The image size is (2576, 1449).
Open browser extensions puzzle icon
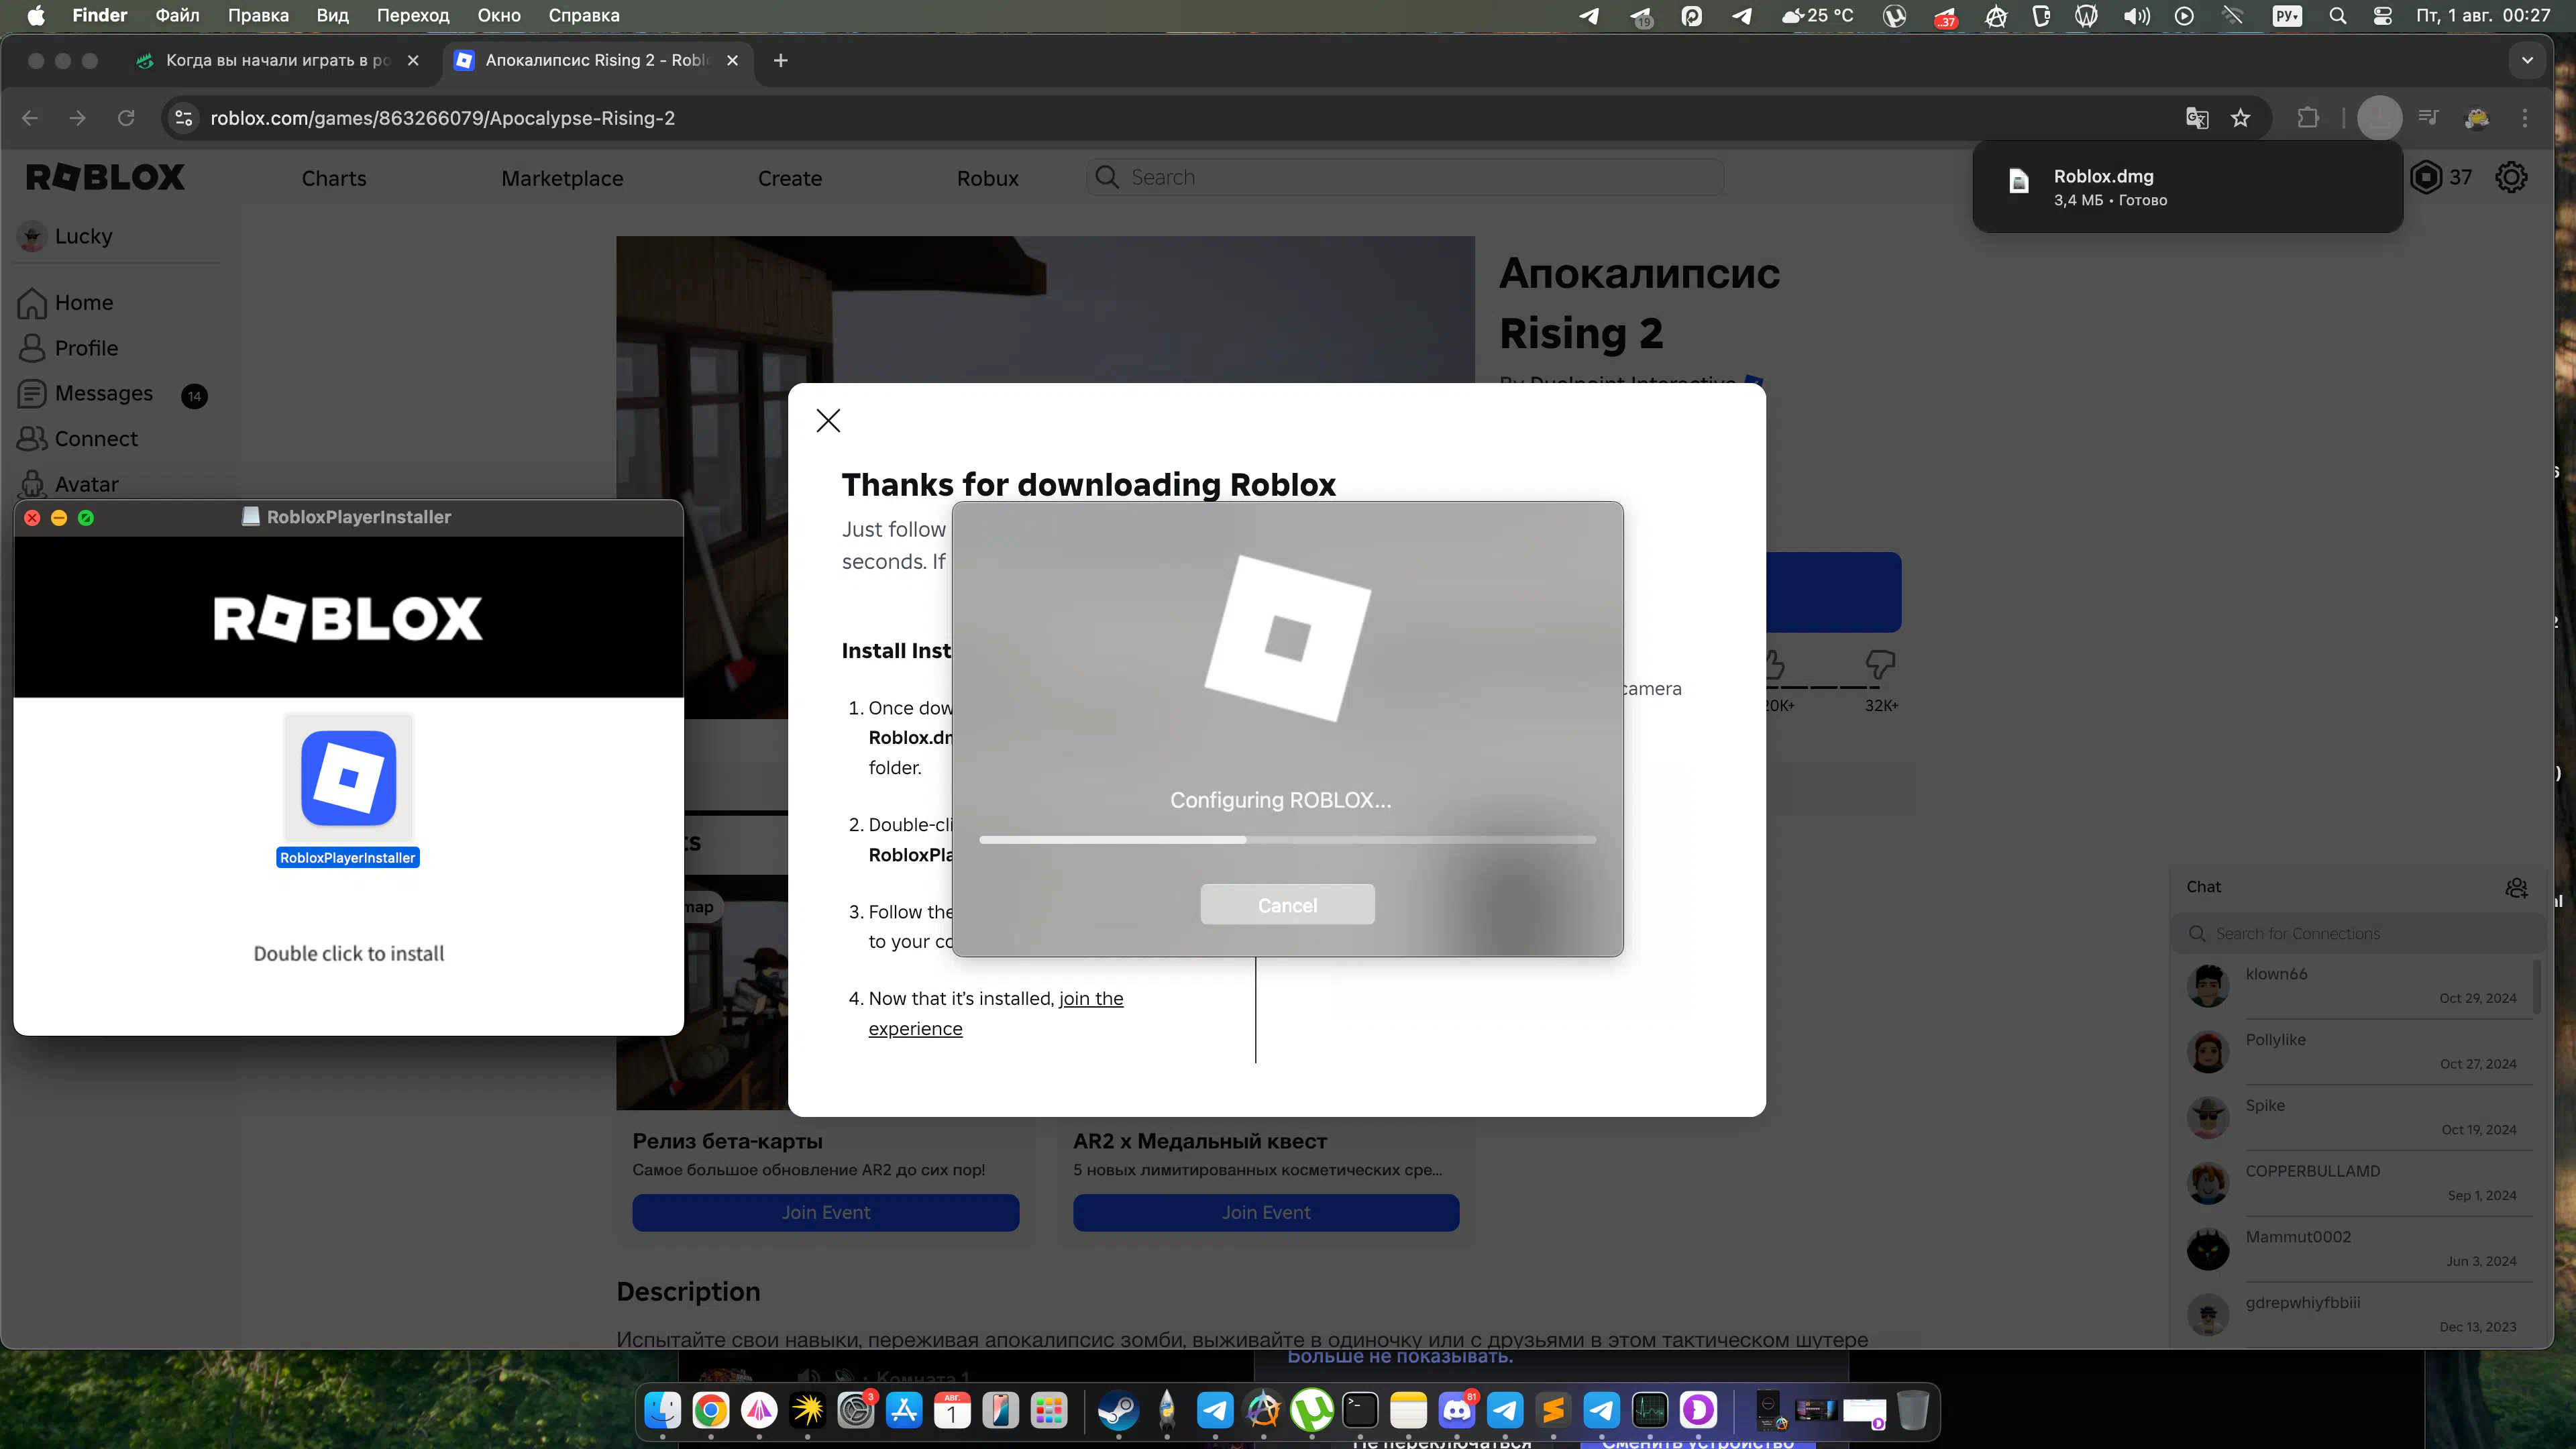(x=2308, y=118)
